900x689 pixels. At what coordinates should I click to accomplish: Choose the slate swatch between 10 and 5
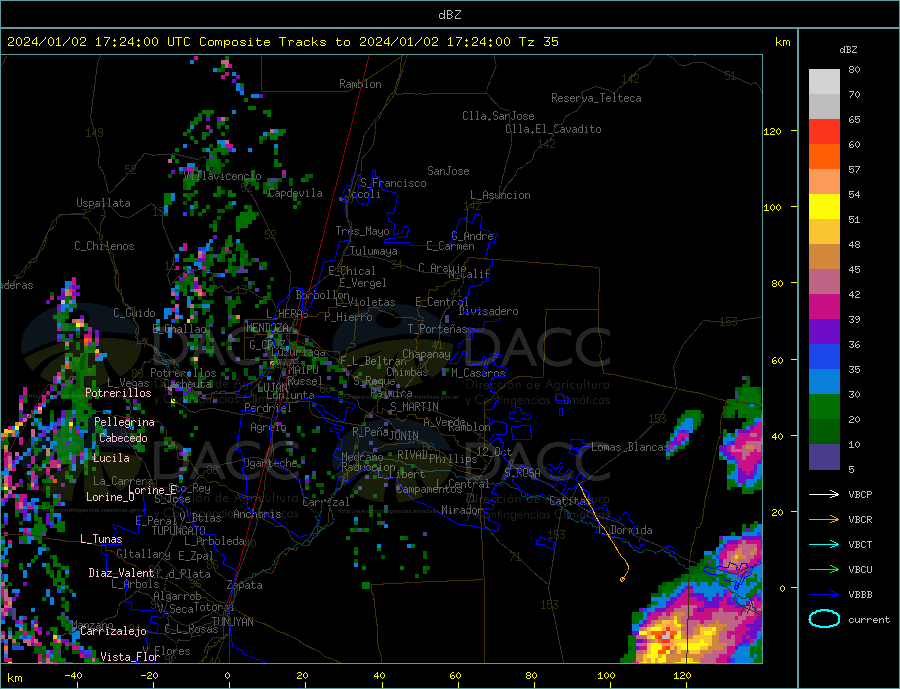[824, 457]
